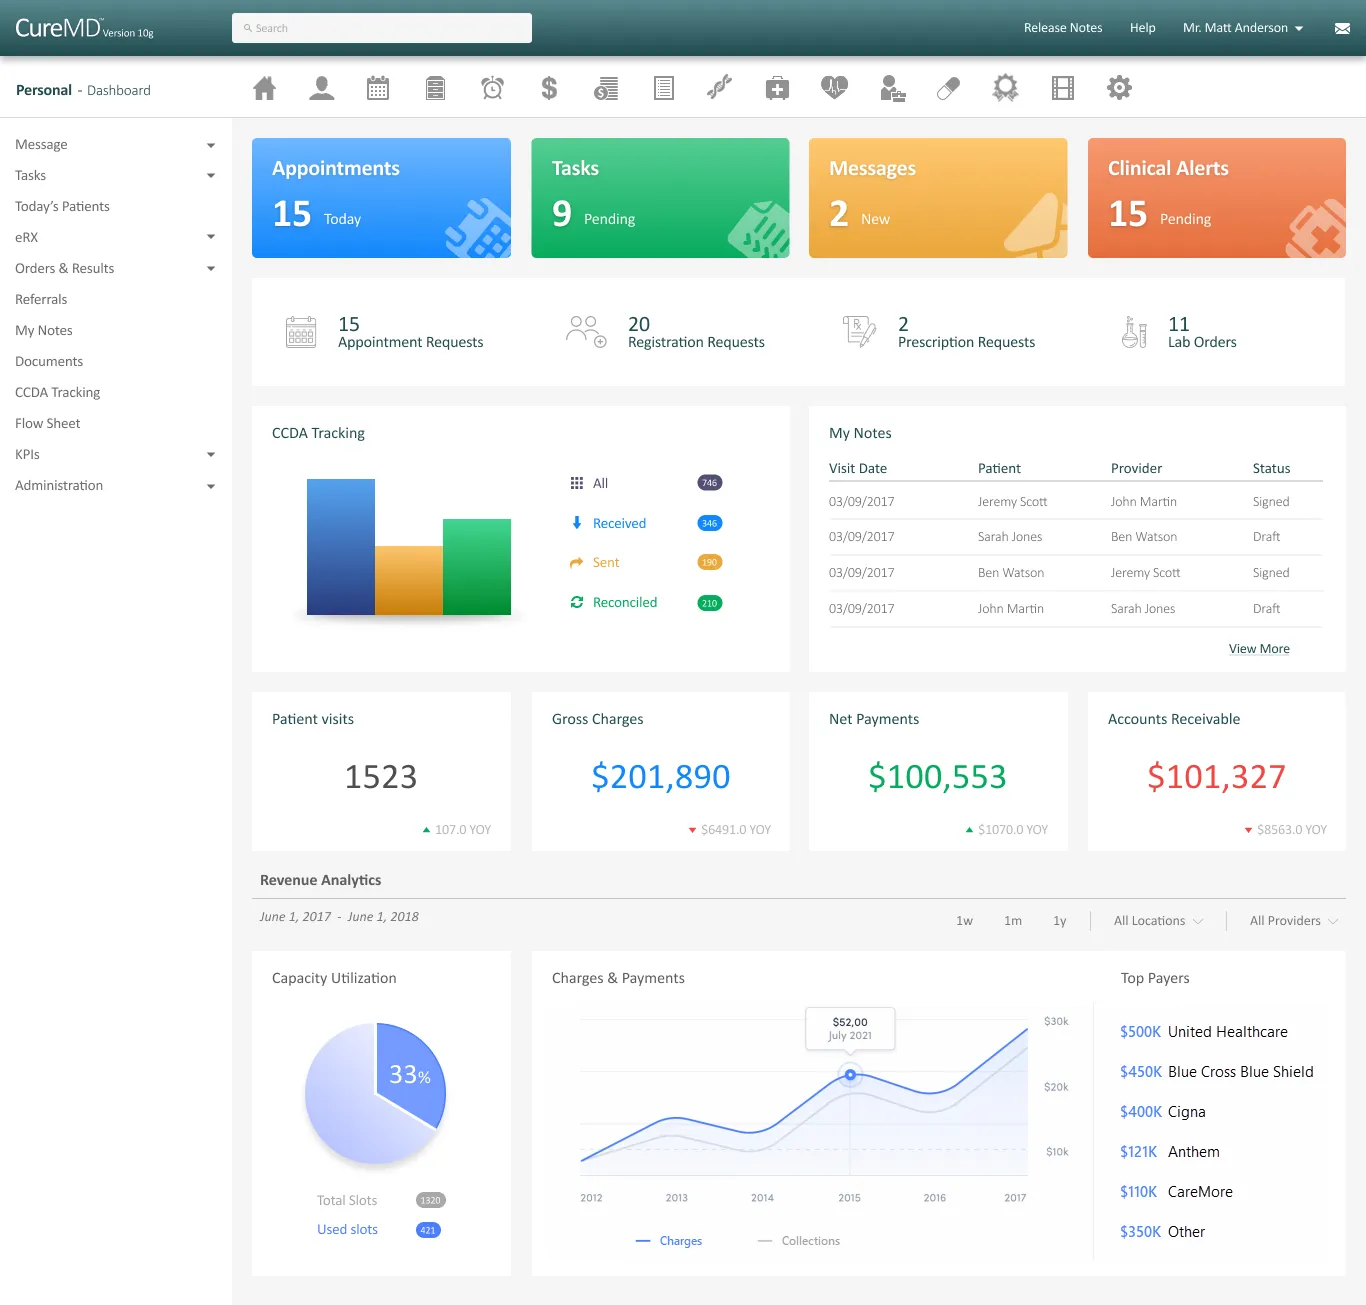Open the Home icon in toolbar
This screenshot has height=1305, width=1366.
coord(264,89)
